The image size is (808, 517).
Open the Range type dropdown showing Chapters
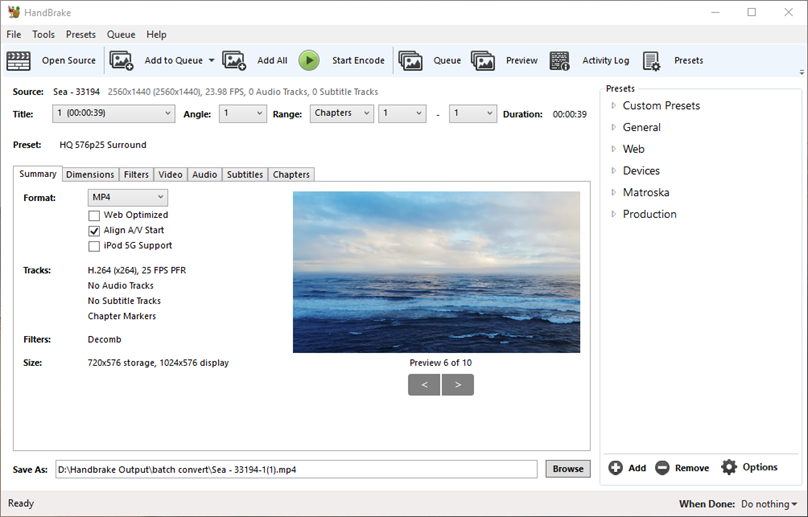pyautogui.click(x=341, y=113)
